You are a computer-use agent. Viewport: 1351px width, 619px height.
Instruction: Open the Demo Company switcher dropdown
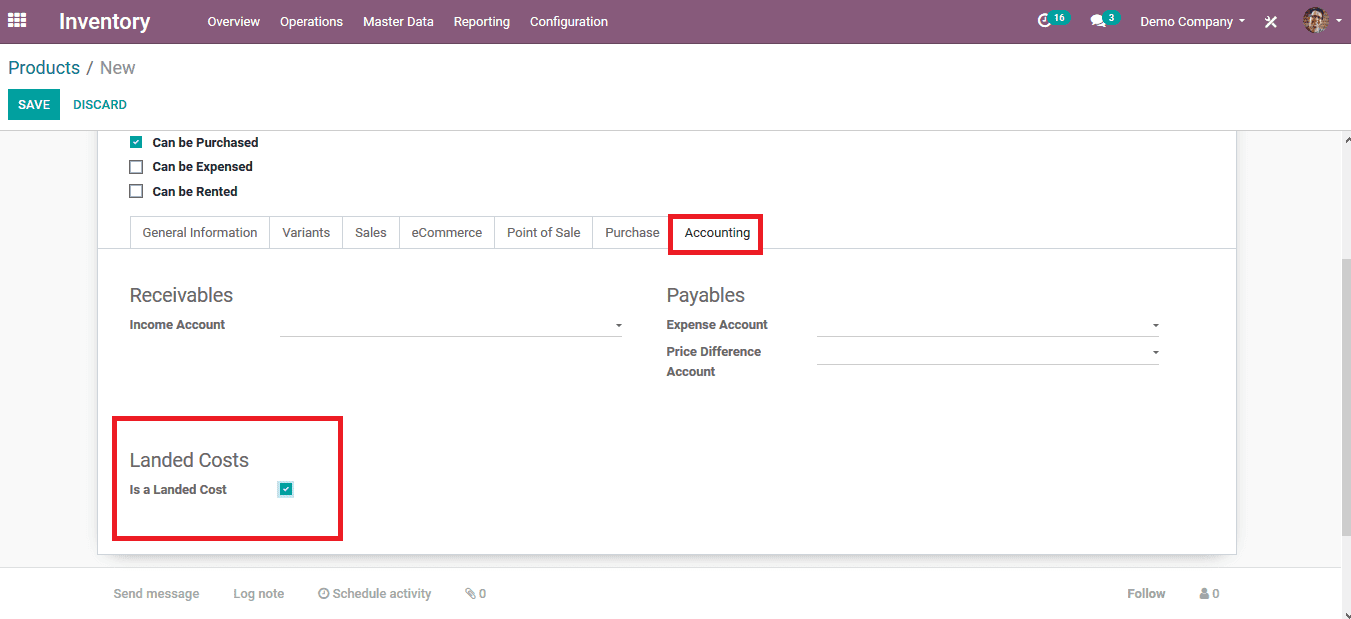point(1193,21)
